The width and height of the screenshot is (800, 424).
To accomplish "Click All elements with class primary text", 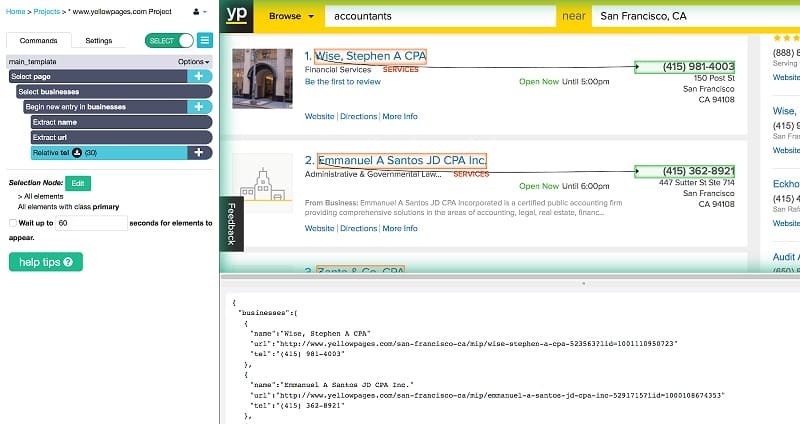I will 68,207.
